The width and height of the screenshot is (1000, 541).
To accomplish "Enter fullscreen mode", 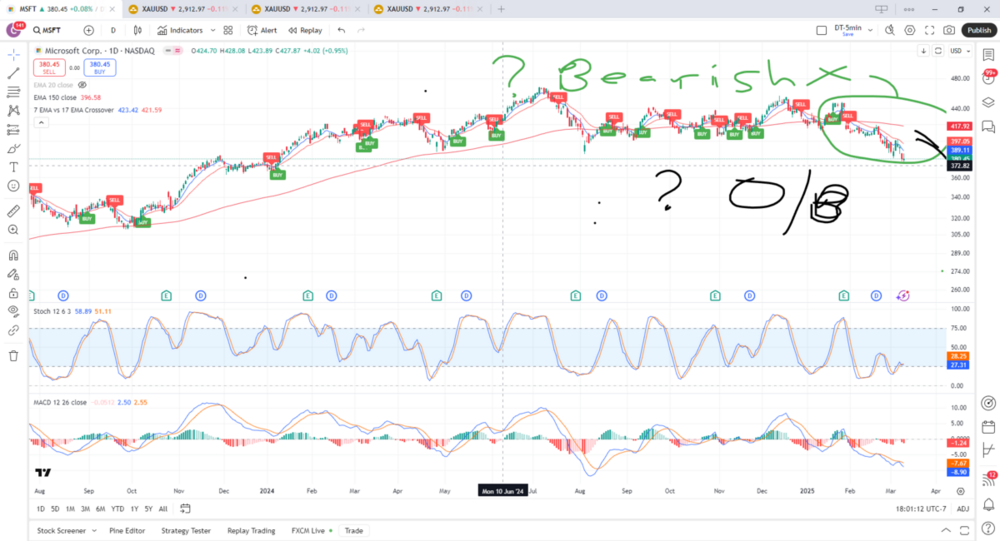I will click(930, 30).
